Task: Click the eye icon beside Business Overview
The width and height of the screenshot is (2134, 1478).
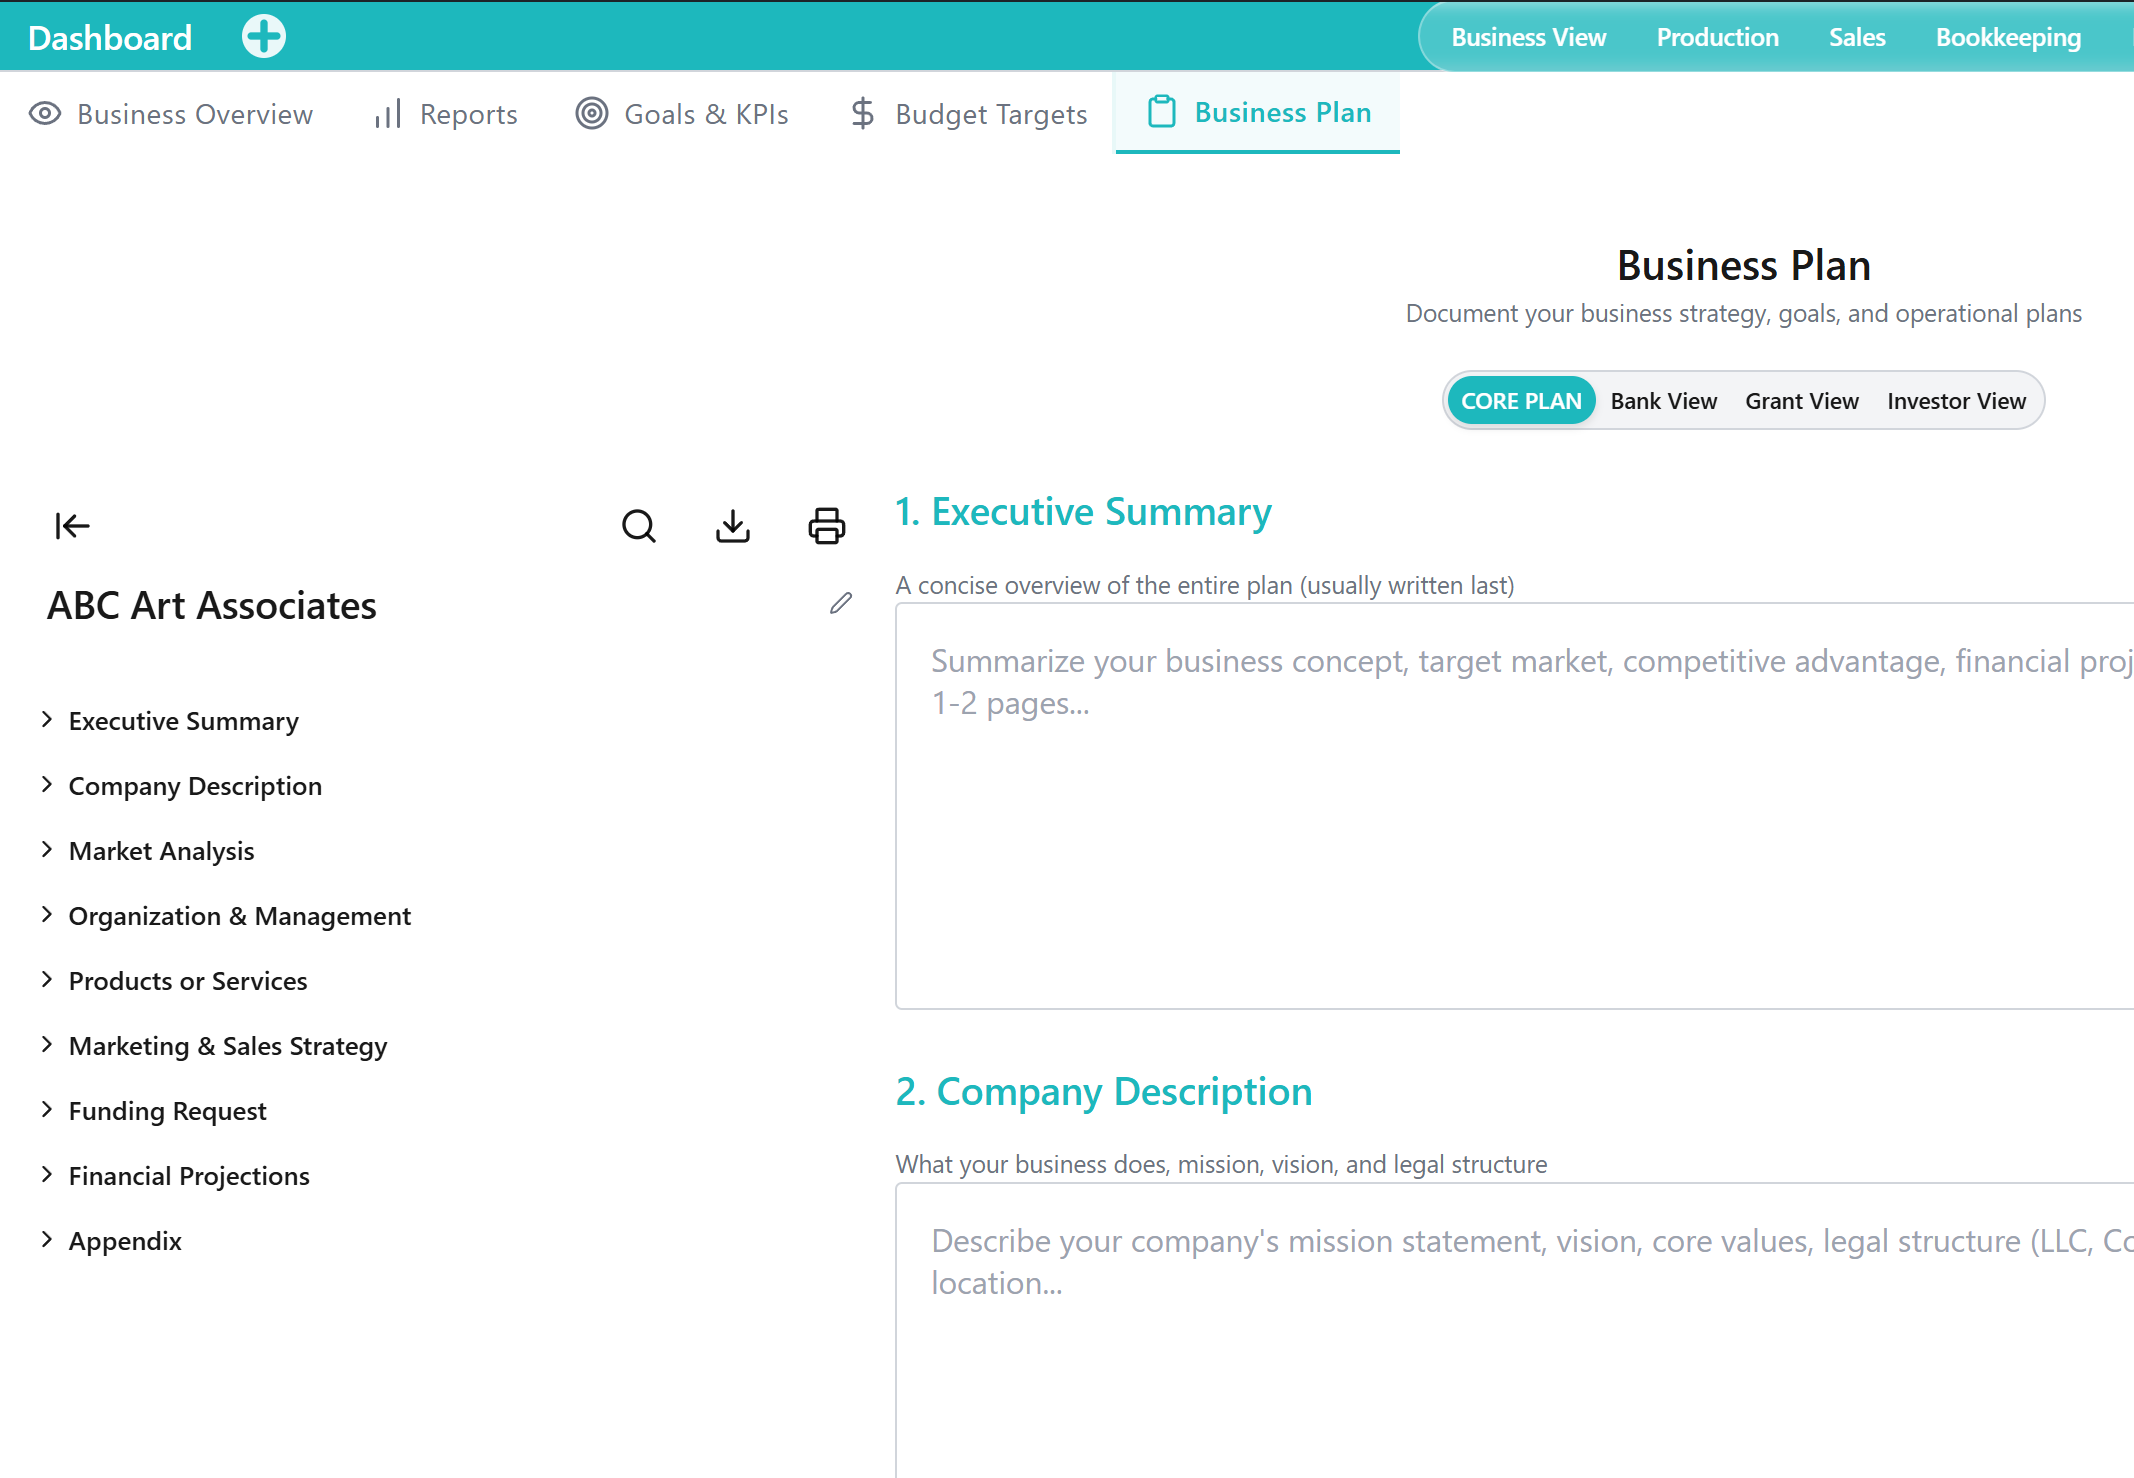Action: pos(45,113)
